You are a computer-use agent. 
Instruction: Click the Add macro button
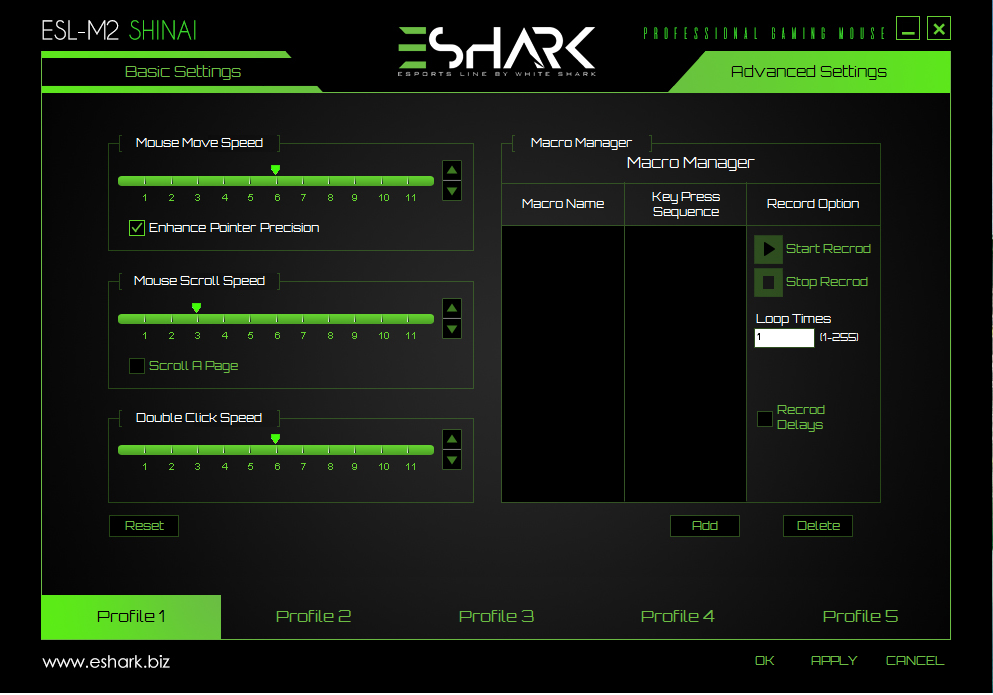coord(705,526)
